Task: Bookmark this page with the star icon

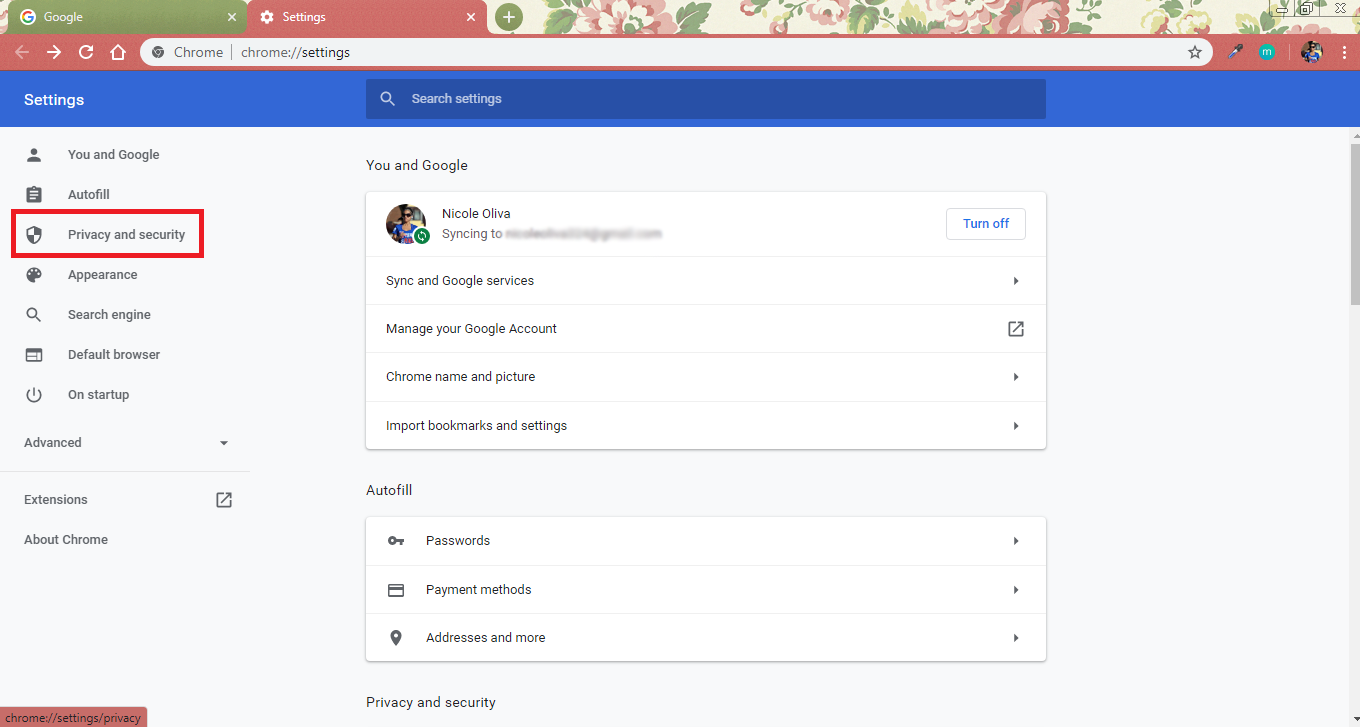Action: pos(1195,52)
